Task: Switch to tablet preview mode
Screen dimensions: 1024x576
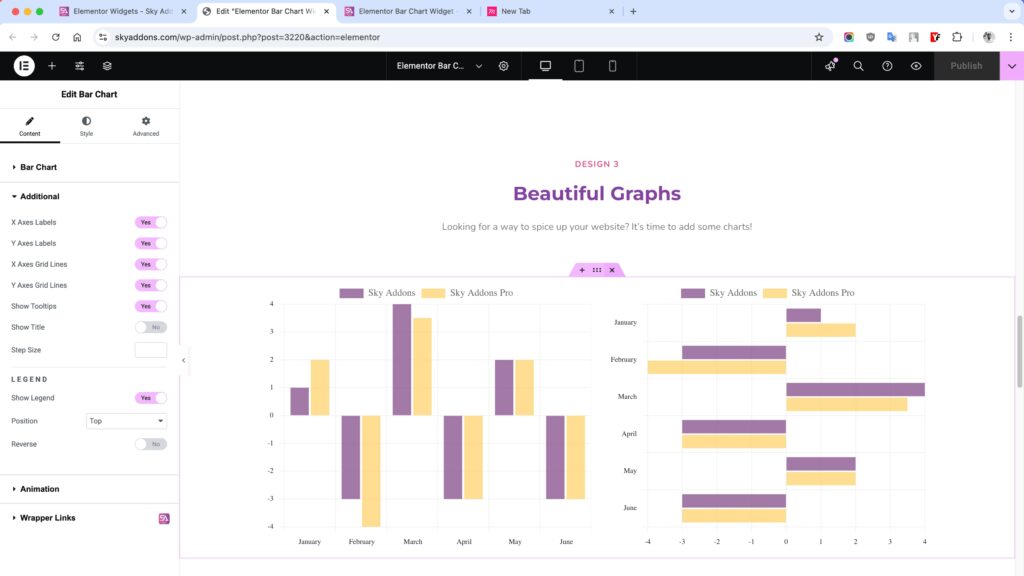Action: 579,66
